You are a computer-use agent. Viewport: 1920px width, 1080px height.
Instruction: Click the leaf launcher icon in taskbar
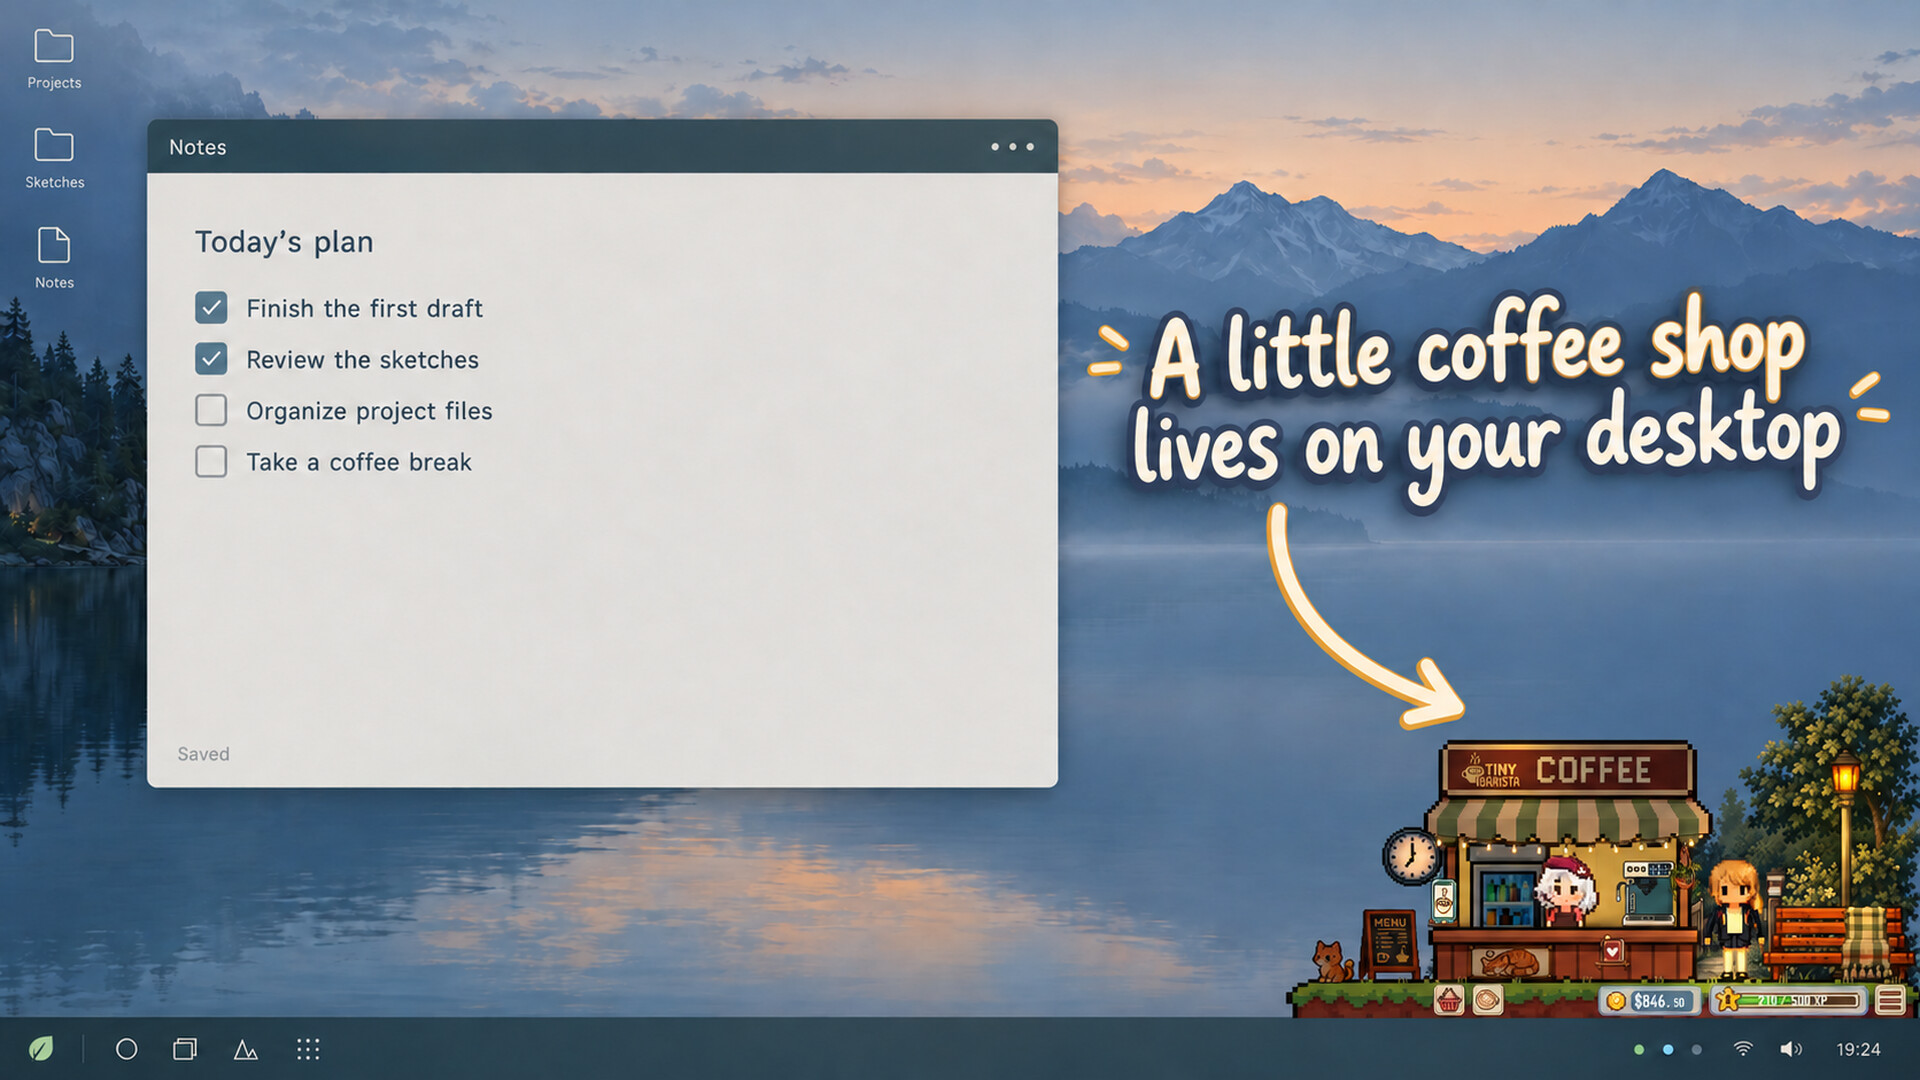pyautogui.click(x=41, y=1049)
